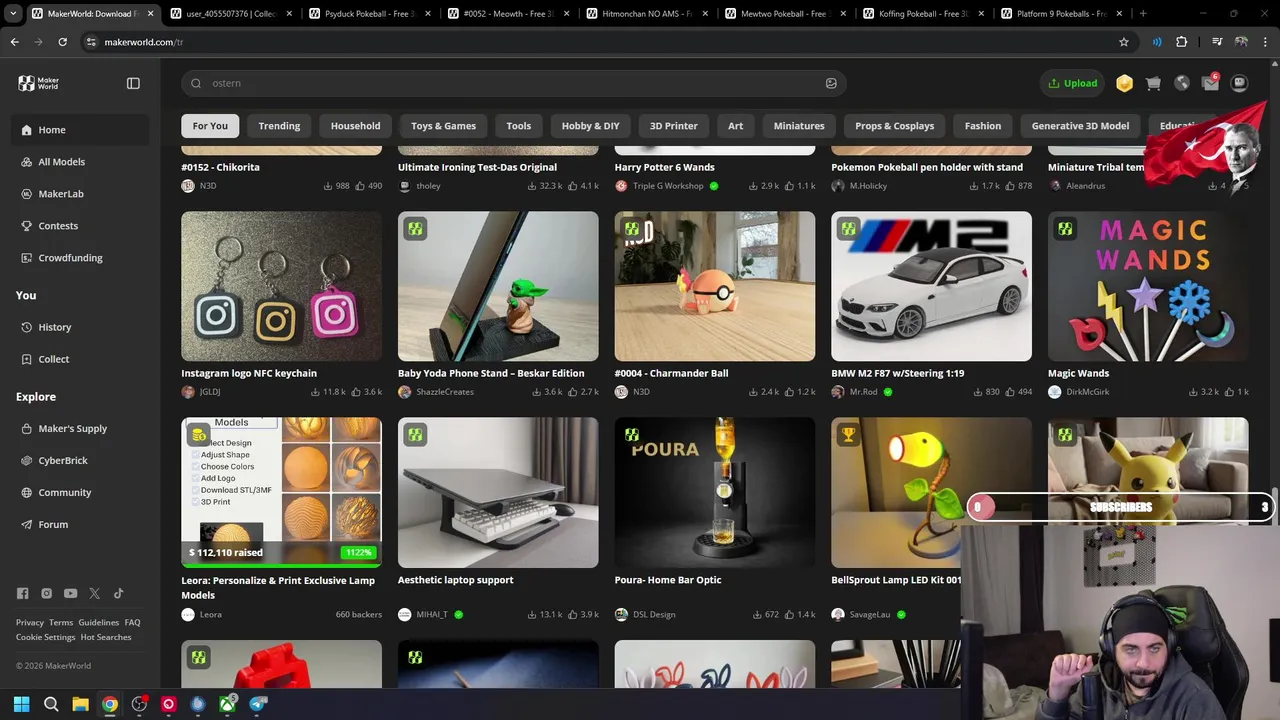This screenshot has height=720, width=1280.
Task: Click the gold hexagon points icon
Action: pyautogui.click(x=1124, y=84)
